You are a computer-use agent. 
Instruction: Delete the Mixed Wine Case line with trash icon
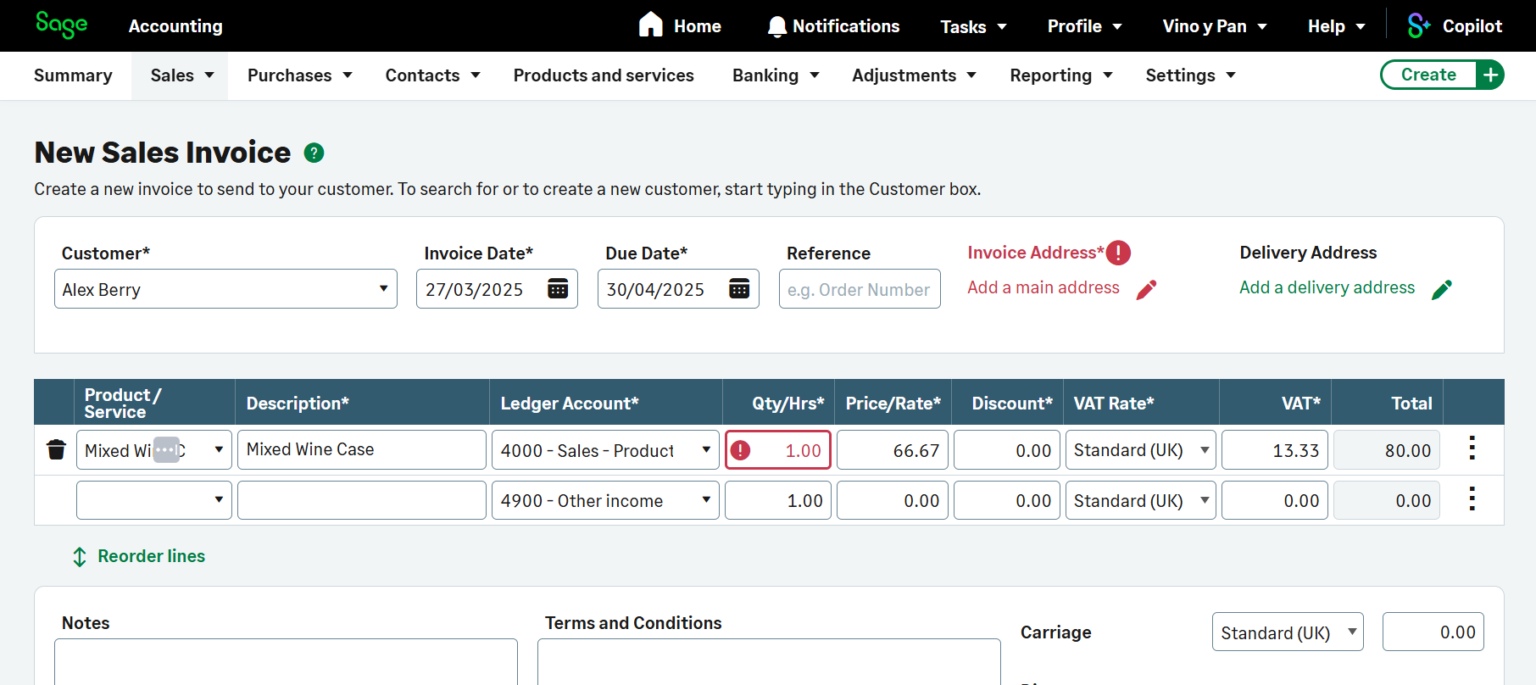[56, 449]
